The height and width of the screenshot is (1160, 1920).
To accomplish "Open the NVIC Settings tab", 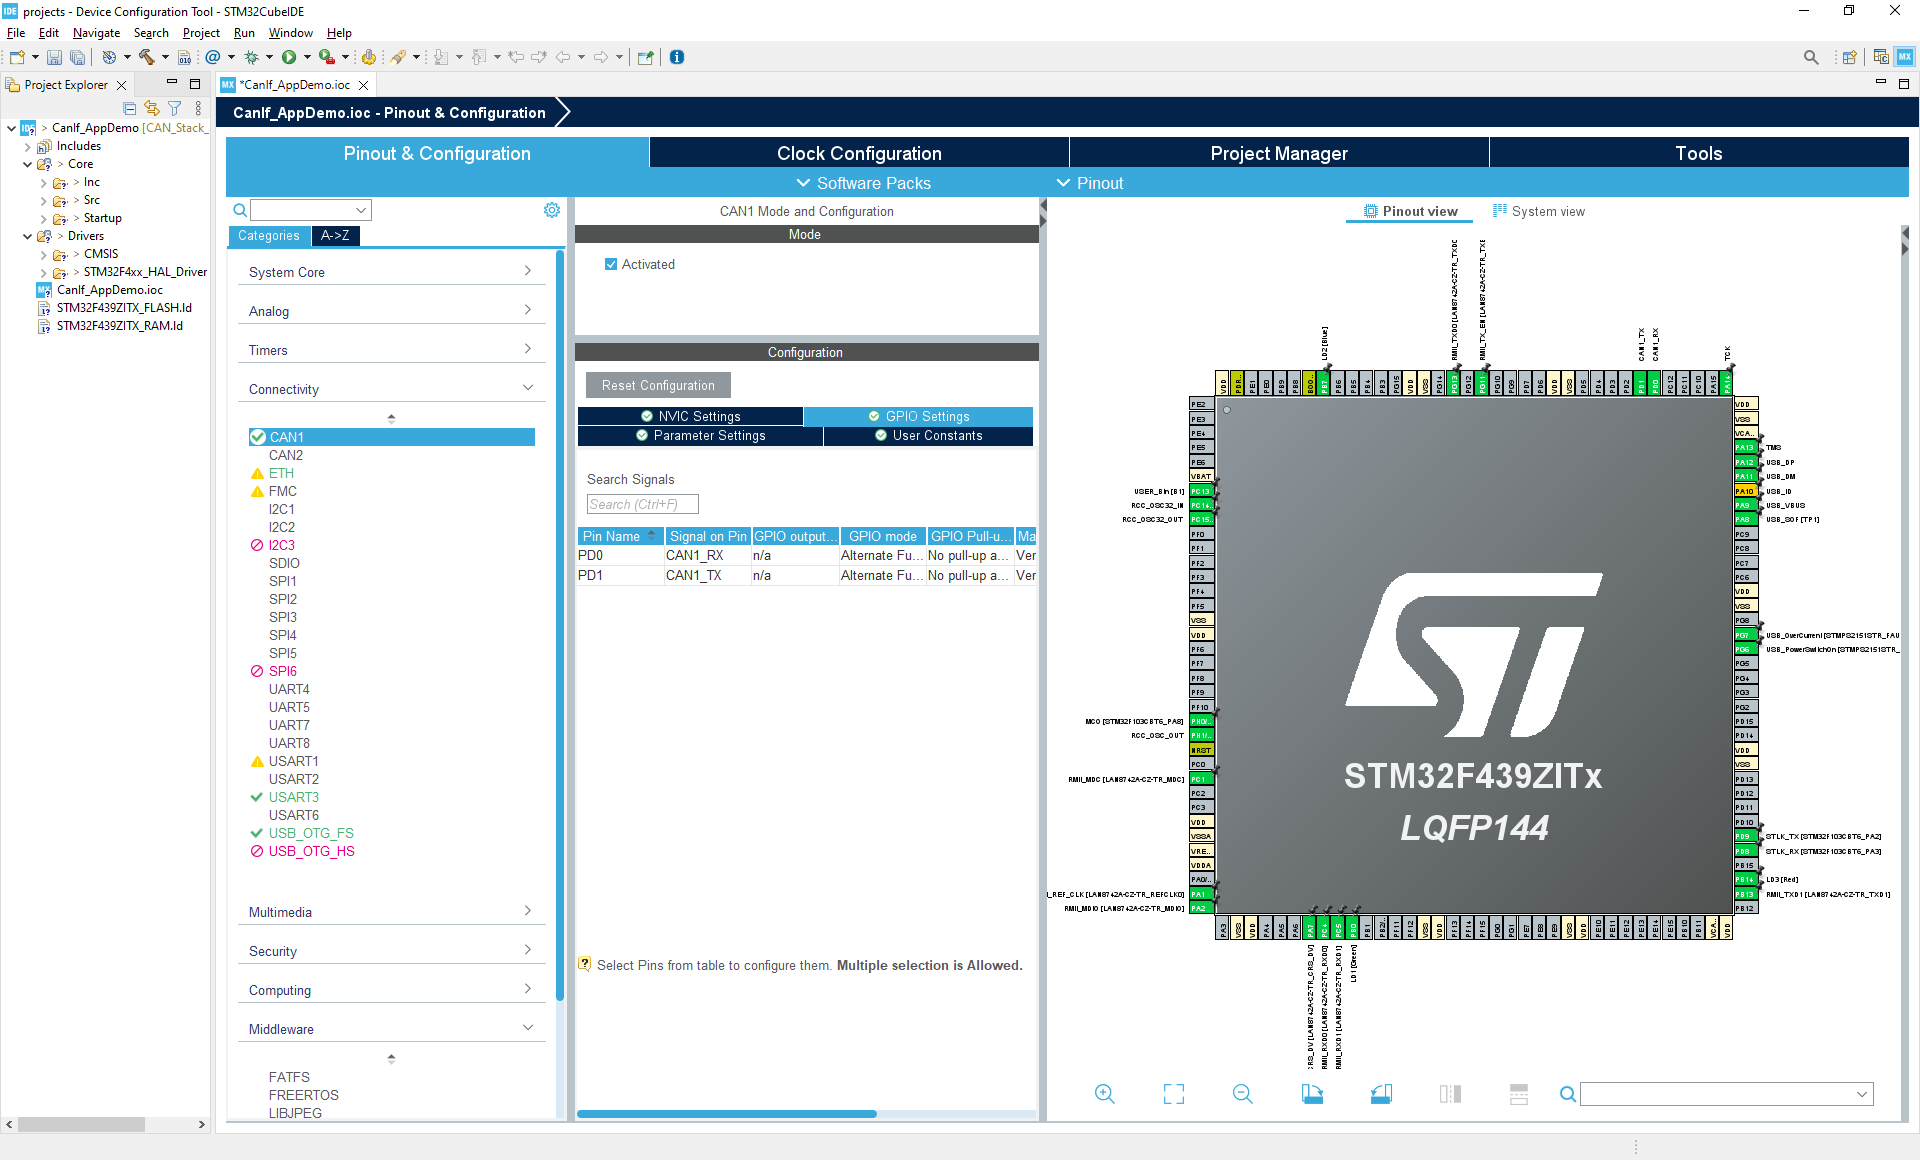I will coord(690,416).
